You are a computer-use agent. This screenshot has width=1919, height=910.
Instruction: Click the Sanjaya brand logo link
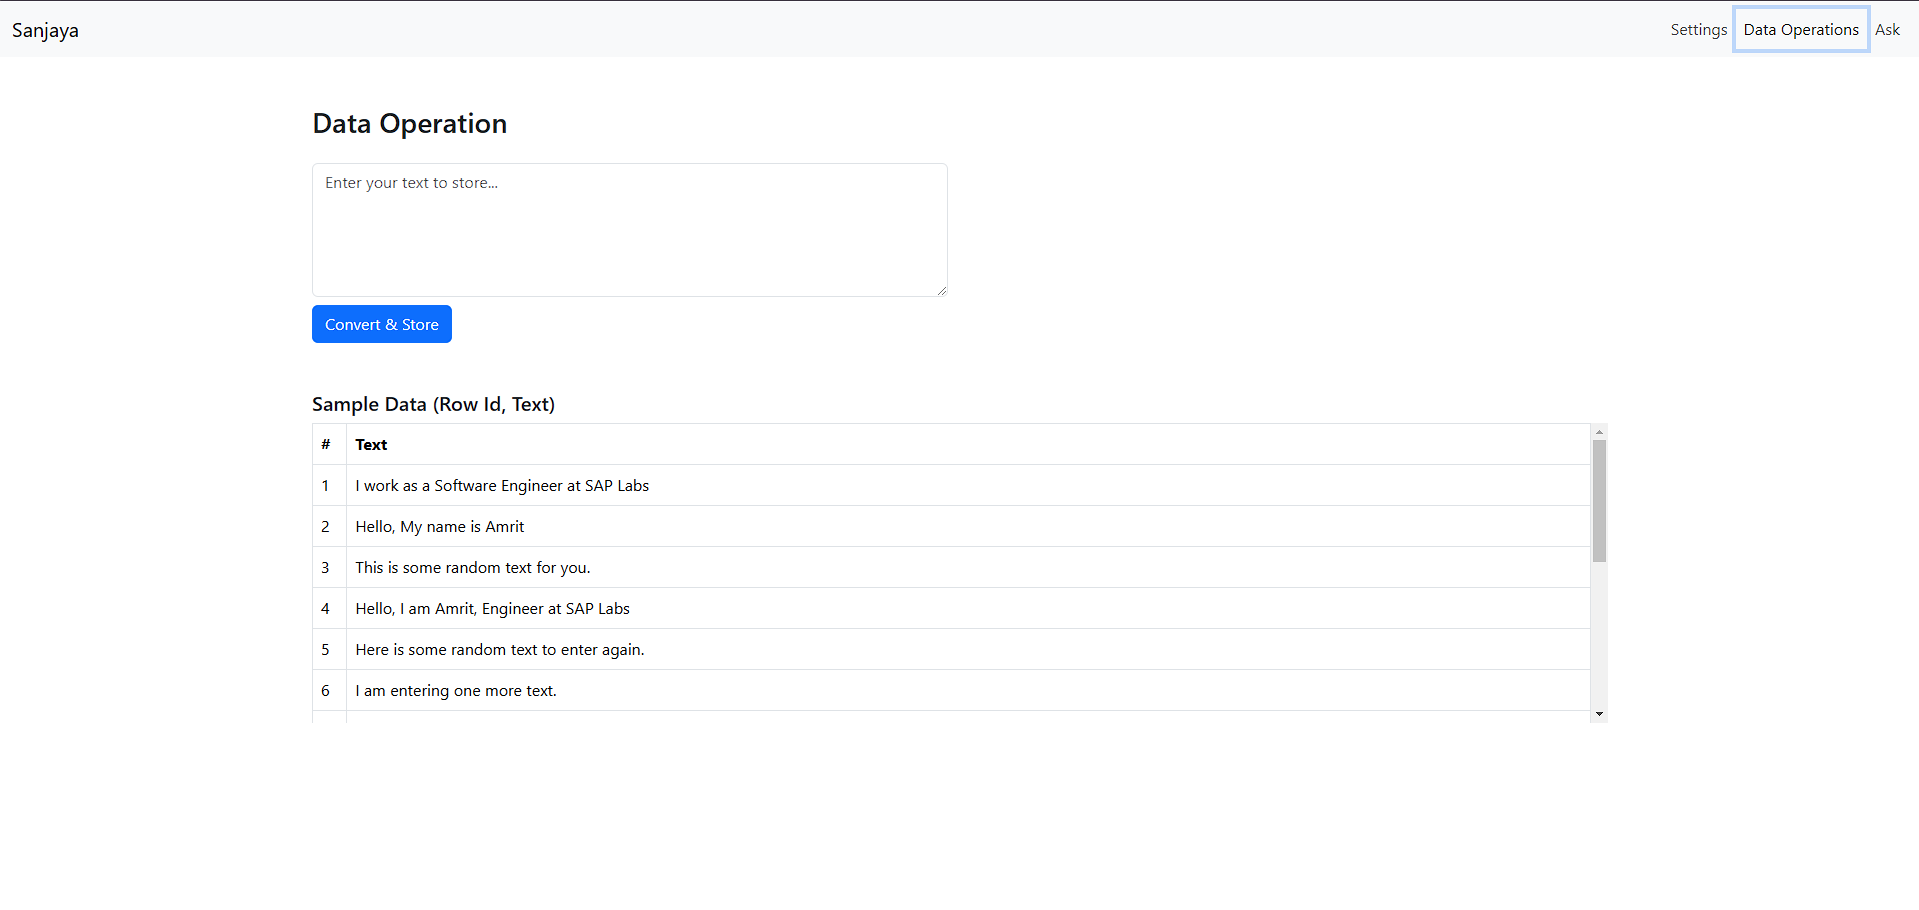click(x=45, y=30)
